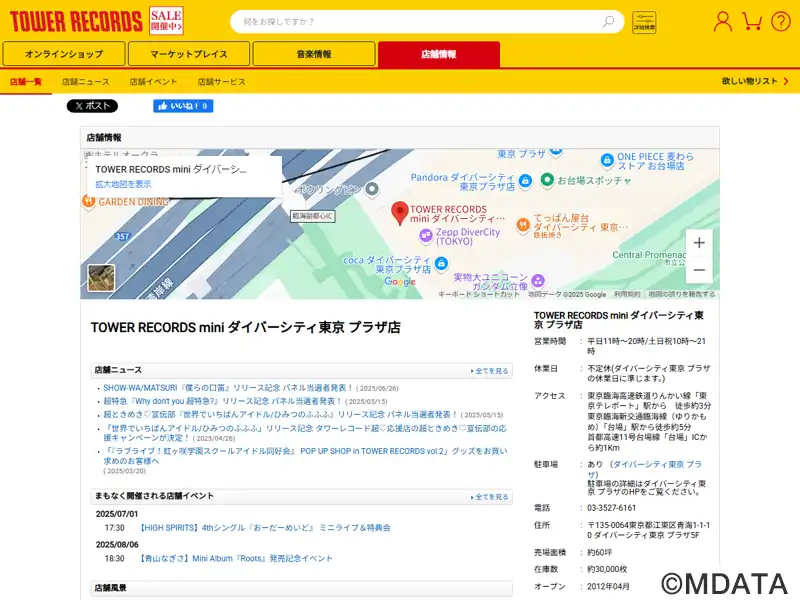Click 2025/07/01 event date
The image size is (800, 600).
[117, 514]
